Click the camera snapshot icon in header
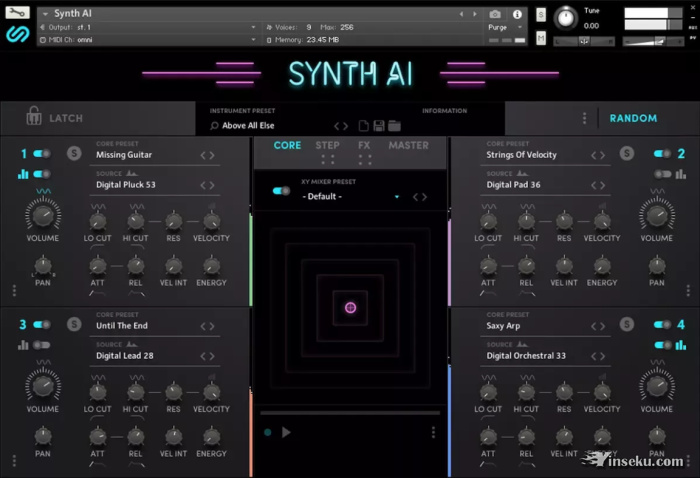This screenshot has width=700, height=478. (495, 14)
